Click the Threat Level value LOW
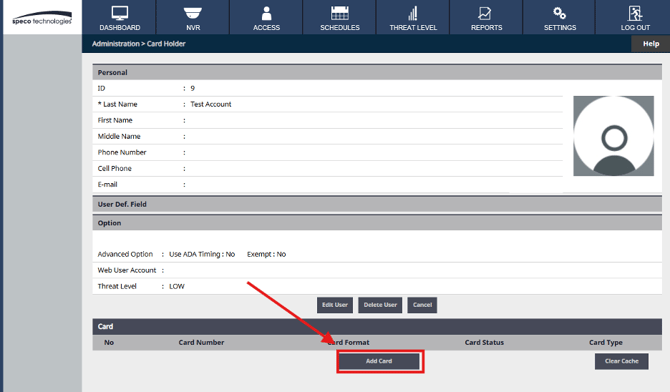Screen dimensions: 670x392 [x=177, y=286]
